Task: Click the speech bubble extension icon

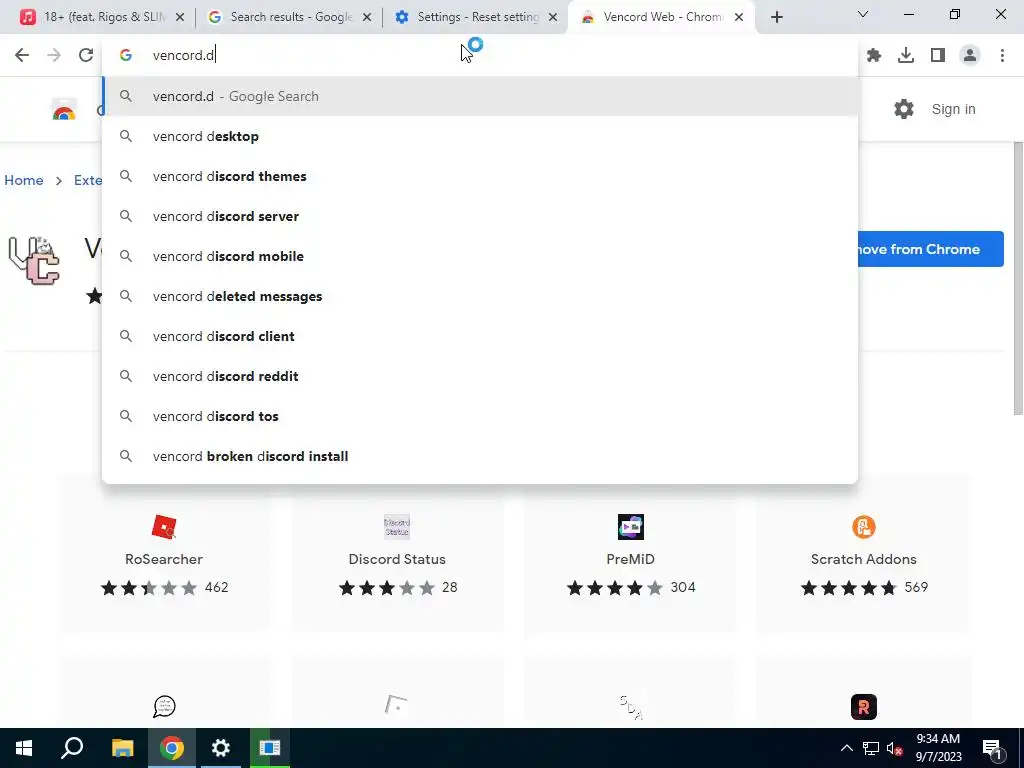Action: pos(164,707)
